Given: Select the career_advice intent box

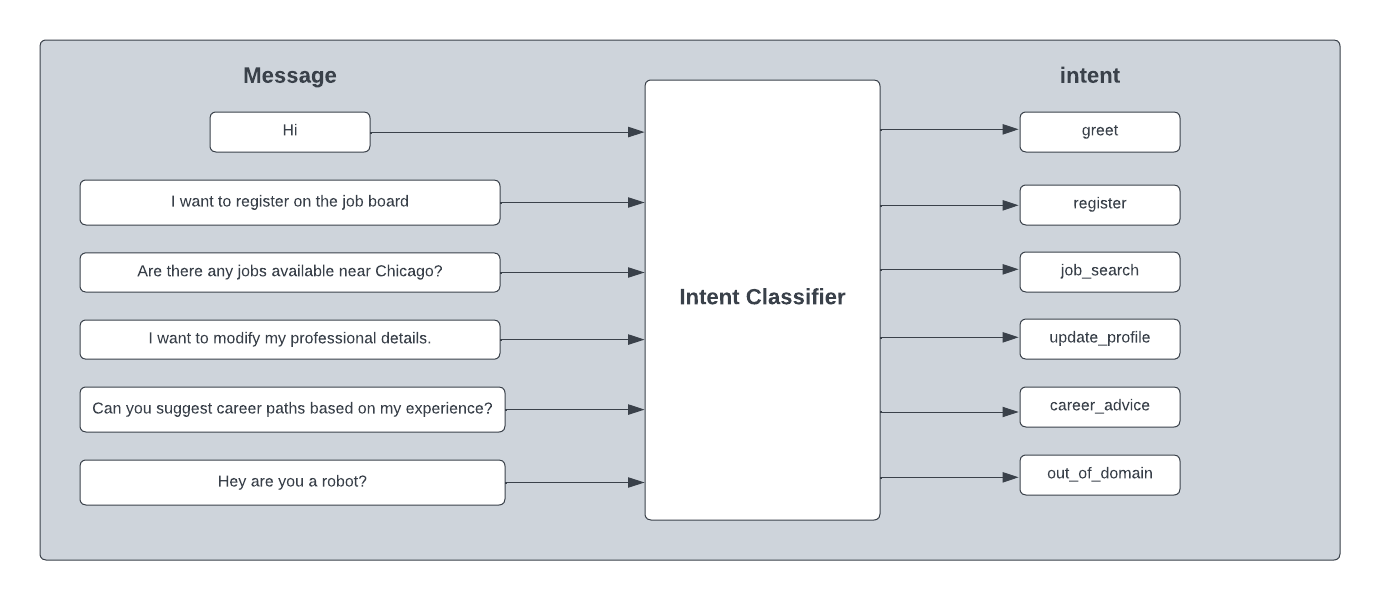Looking at the screenshot, I should [1099, 406].
